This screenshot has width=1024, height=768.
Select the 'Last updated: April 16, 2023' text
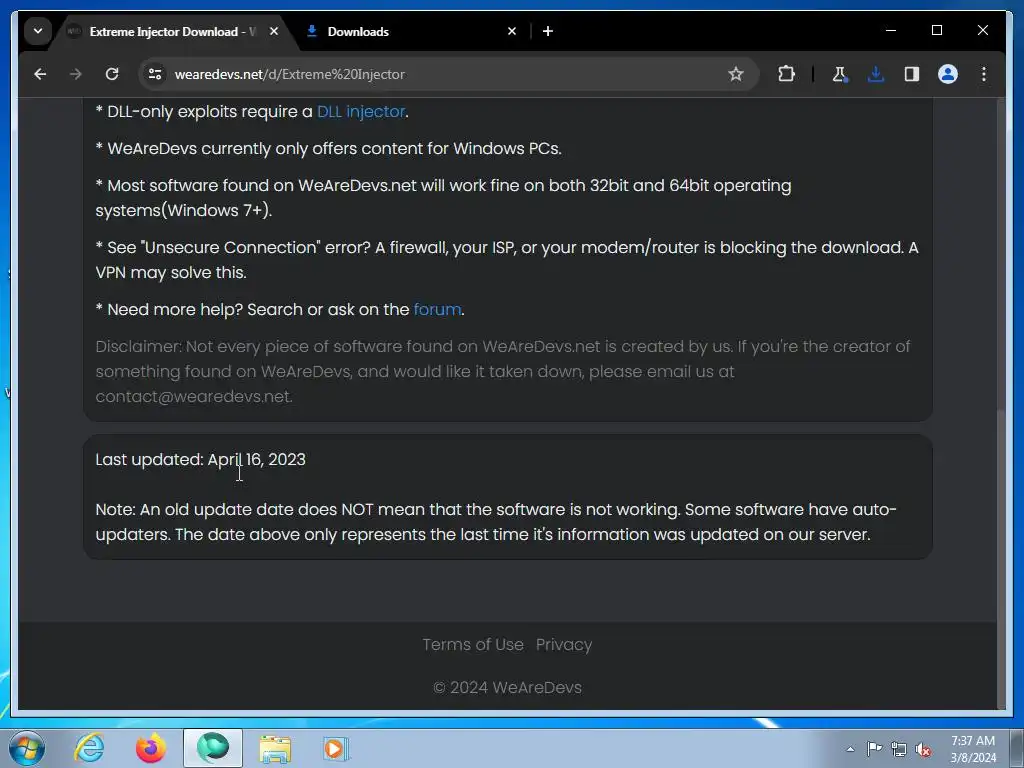point(200,460)
